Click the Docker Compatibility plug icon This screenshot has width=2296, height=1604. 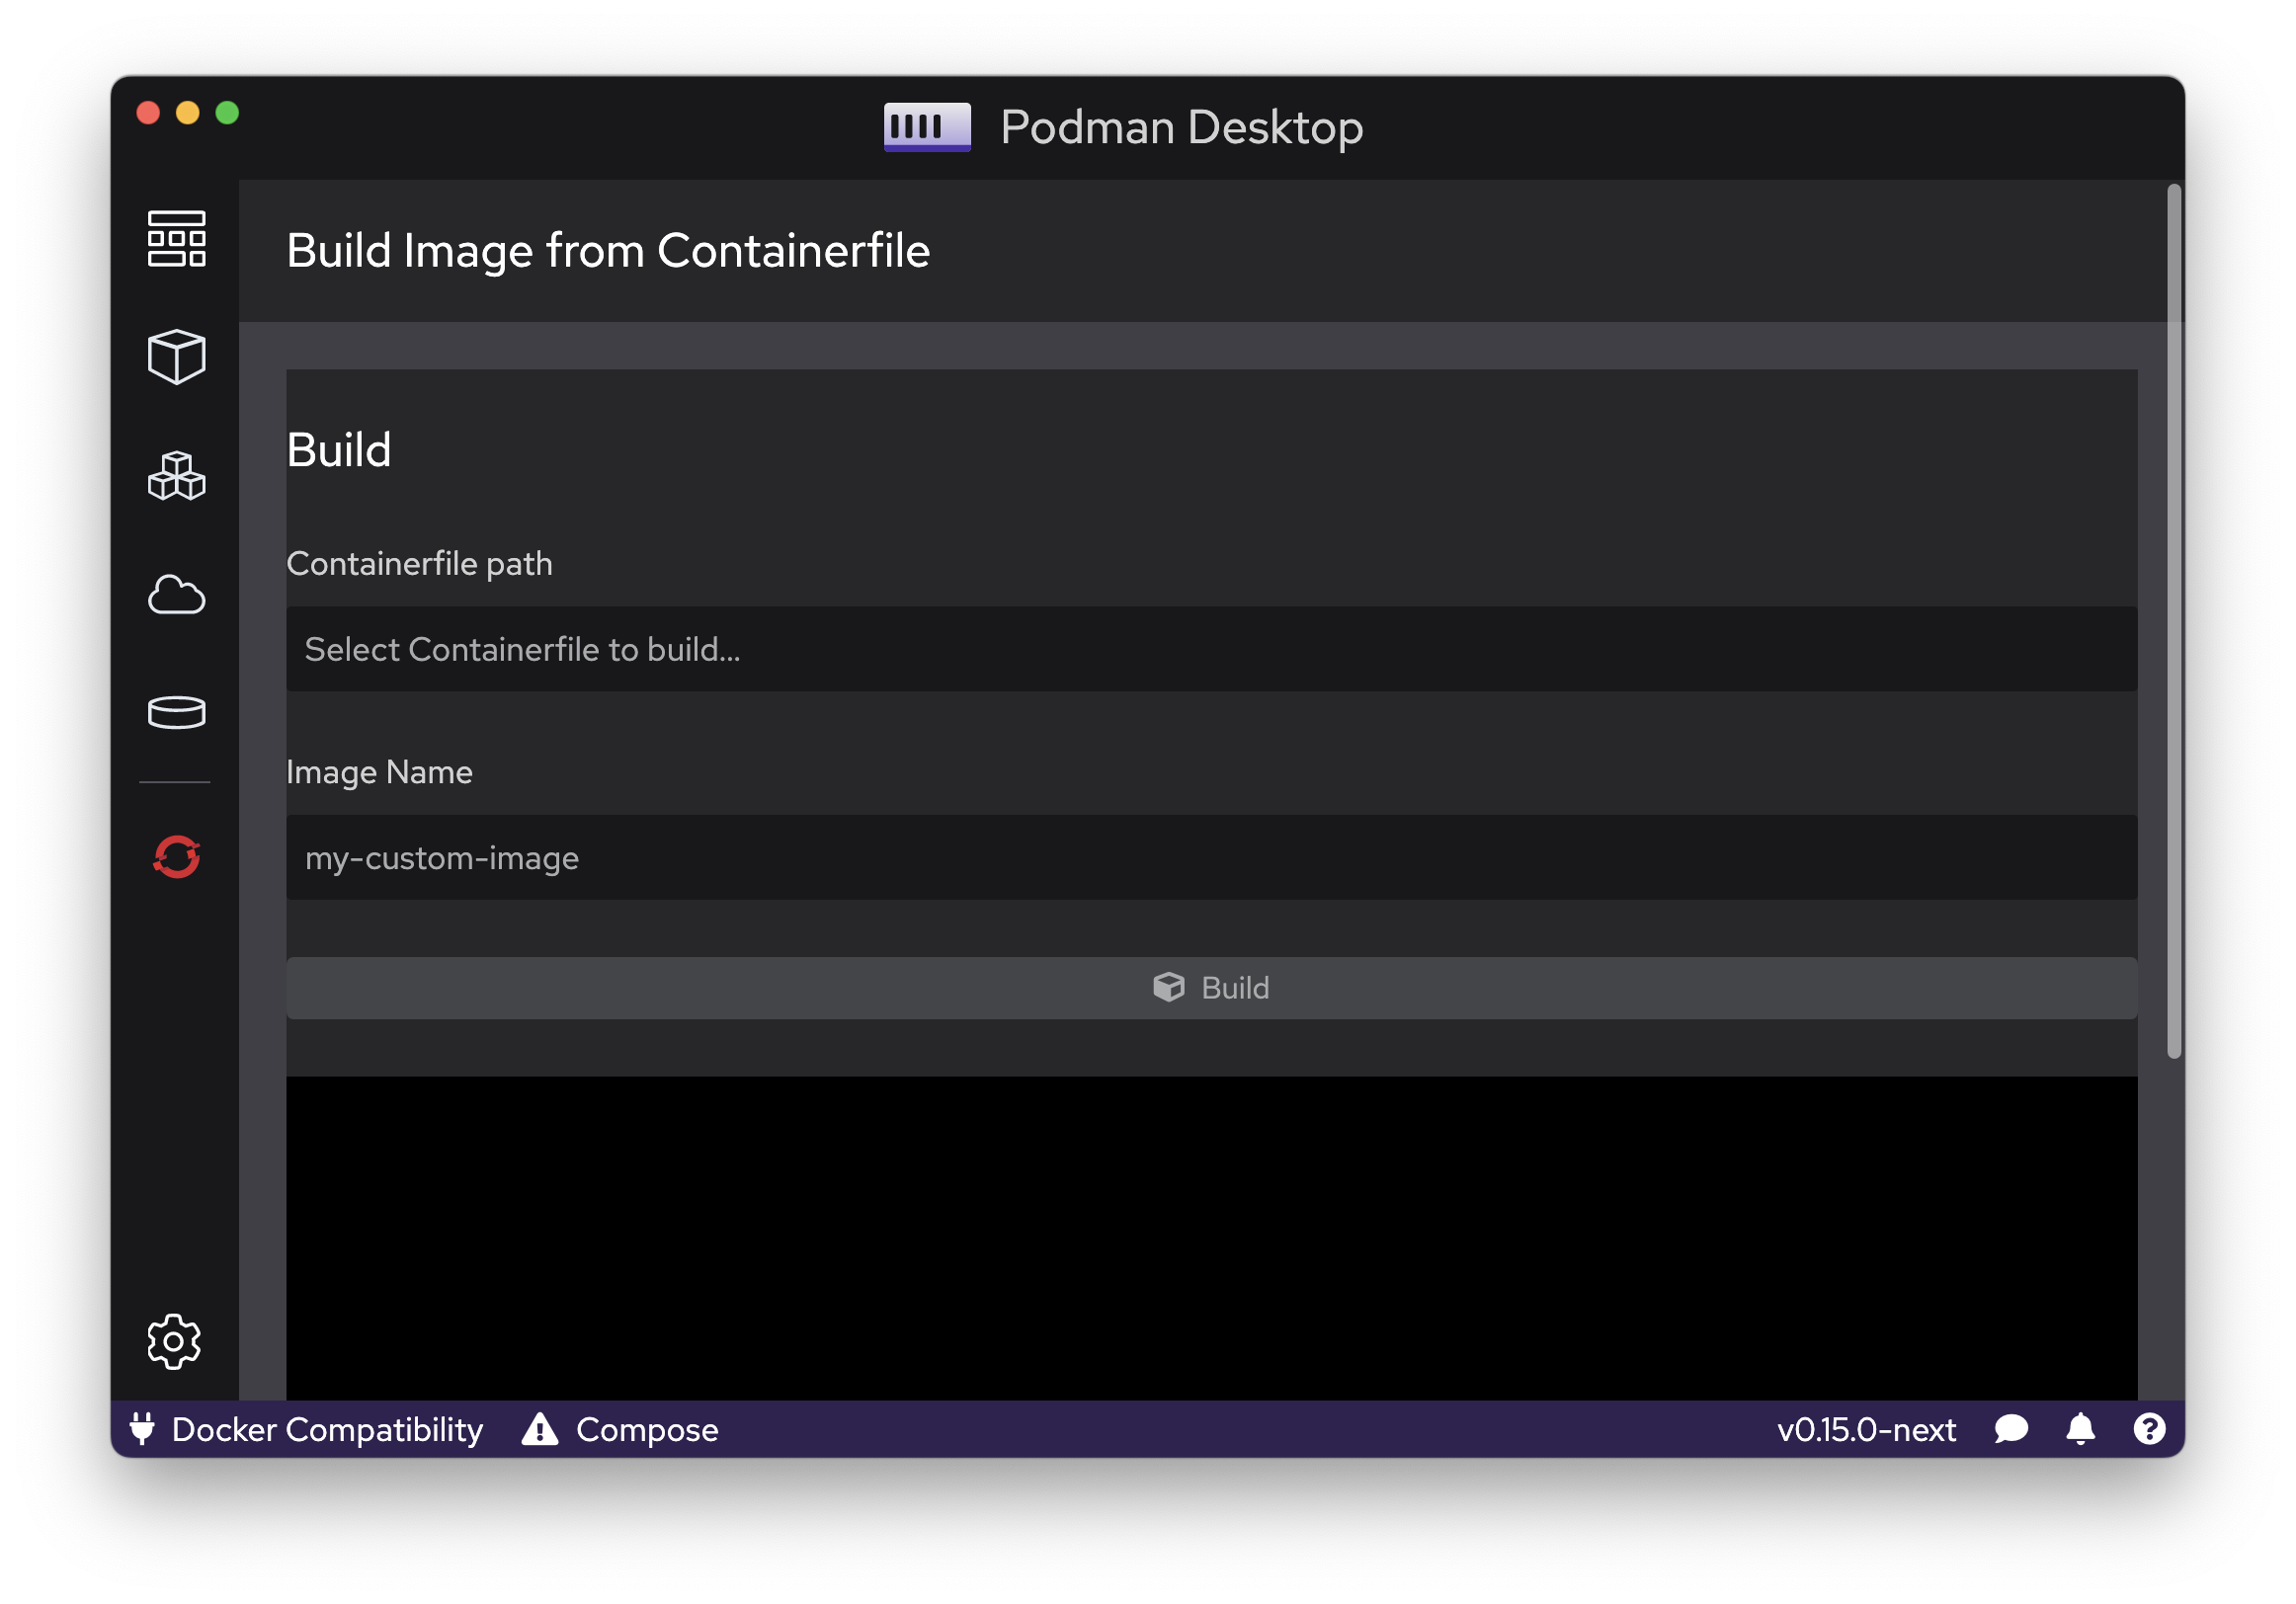click(142, 1429)
